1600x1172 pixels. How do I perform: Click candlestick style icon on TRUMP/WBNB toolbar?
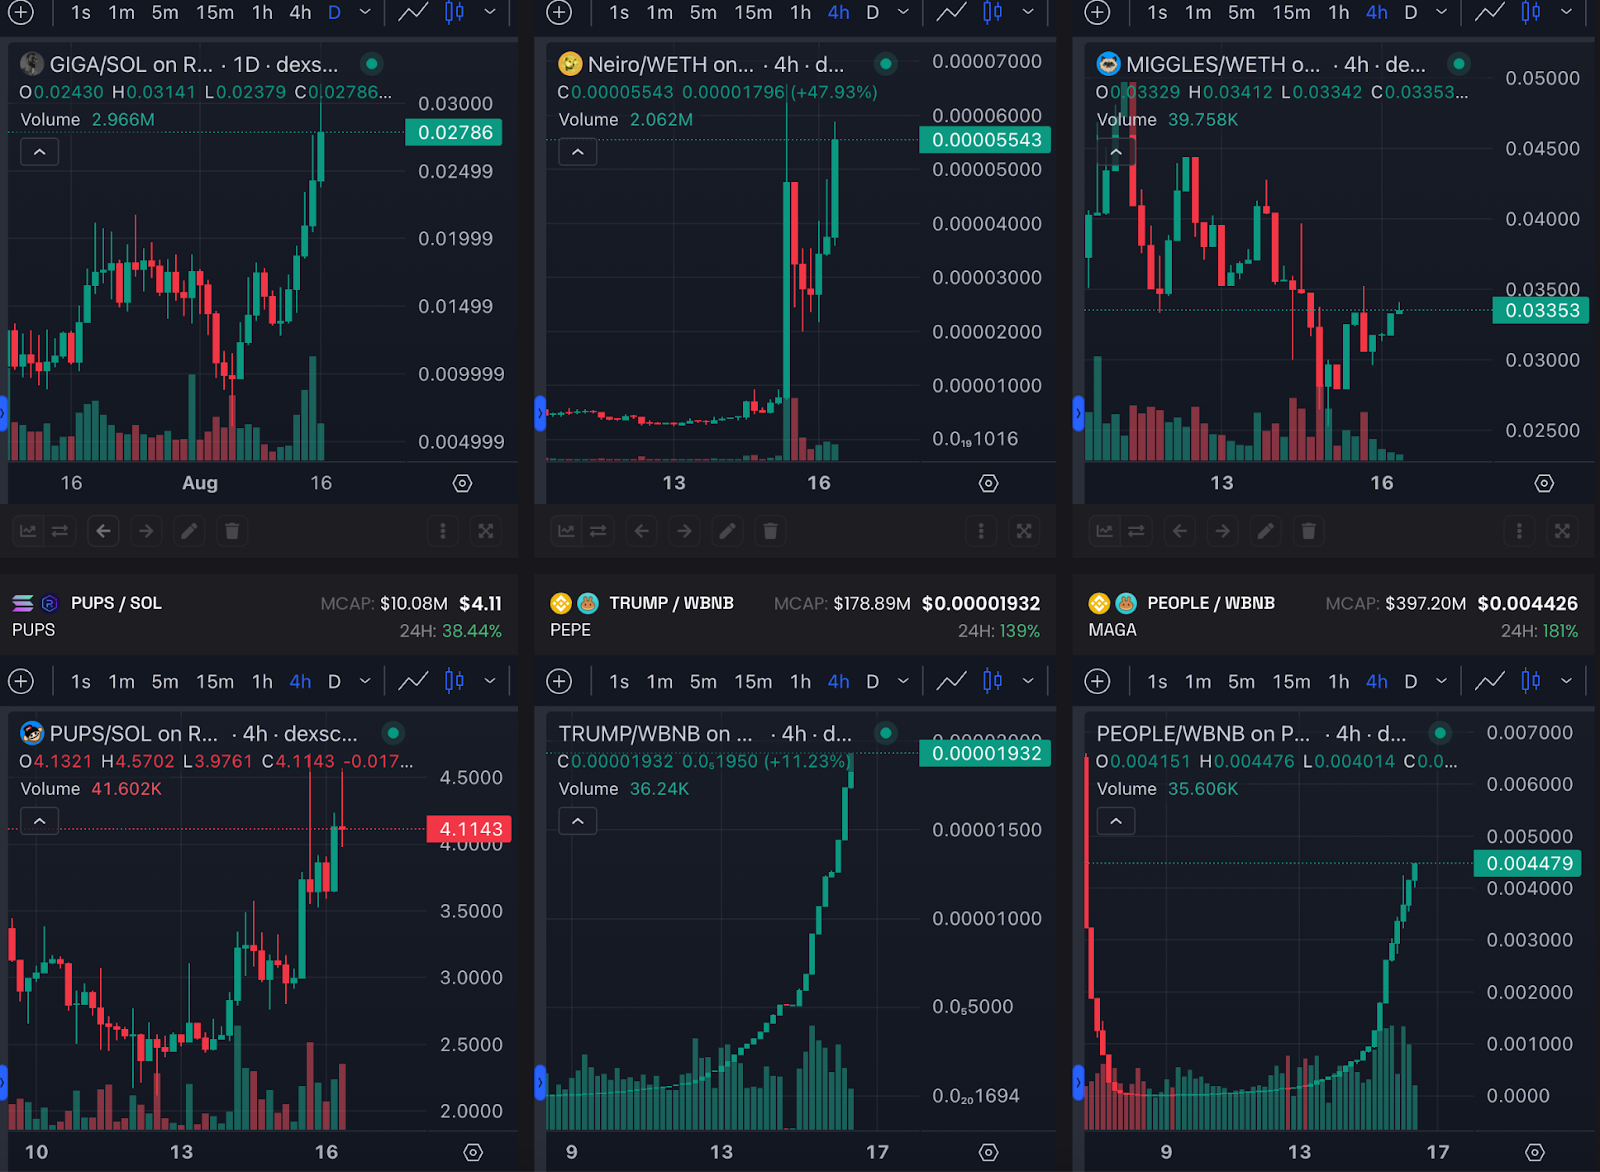point(992,681)
